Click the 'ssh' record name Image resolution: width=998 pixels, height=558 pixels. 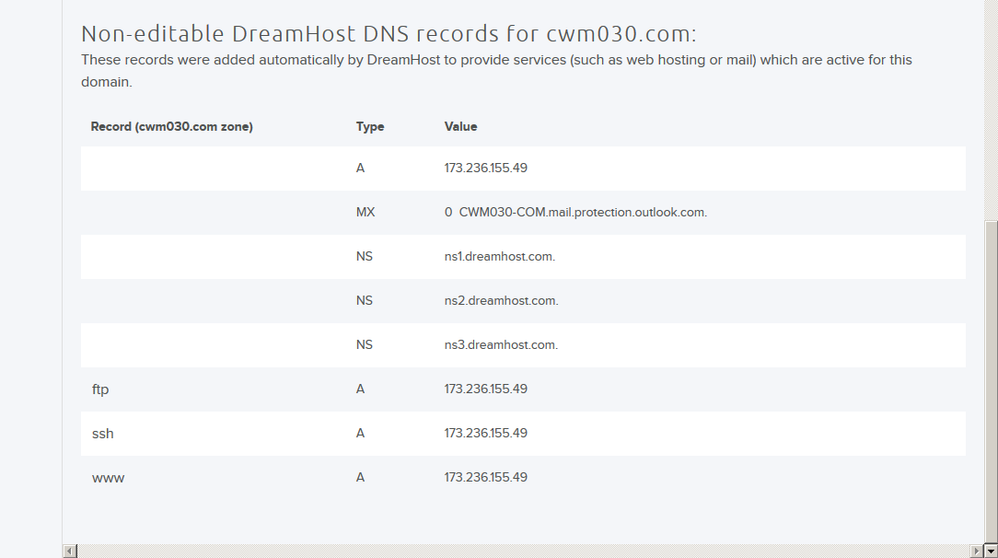[x=102, y=433]
